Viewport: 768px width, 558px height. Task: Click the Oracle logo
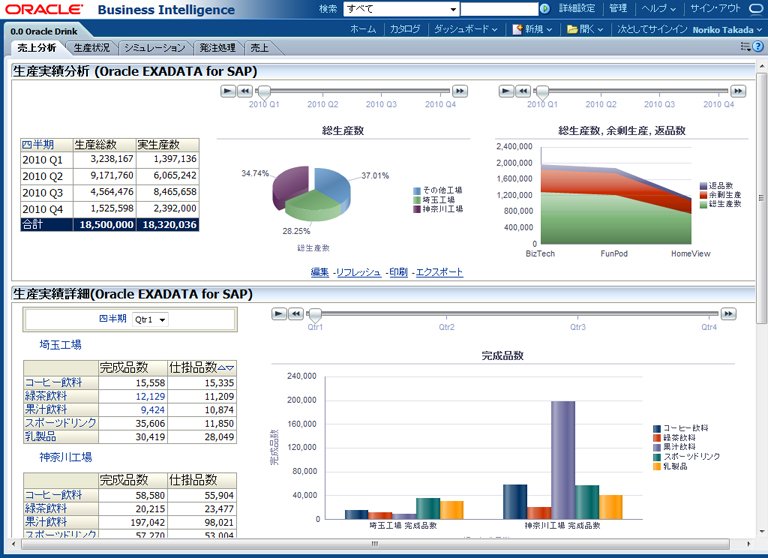pyautogui.click(x=44, y=9)
